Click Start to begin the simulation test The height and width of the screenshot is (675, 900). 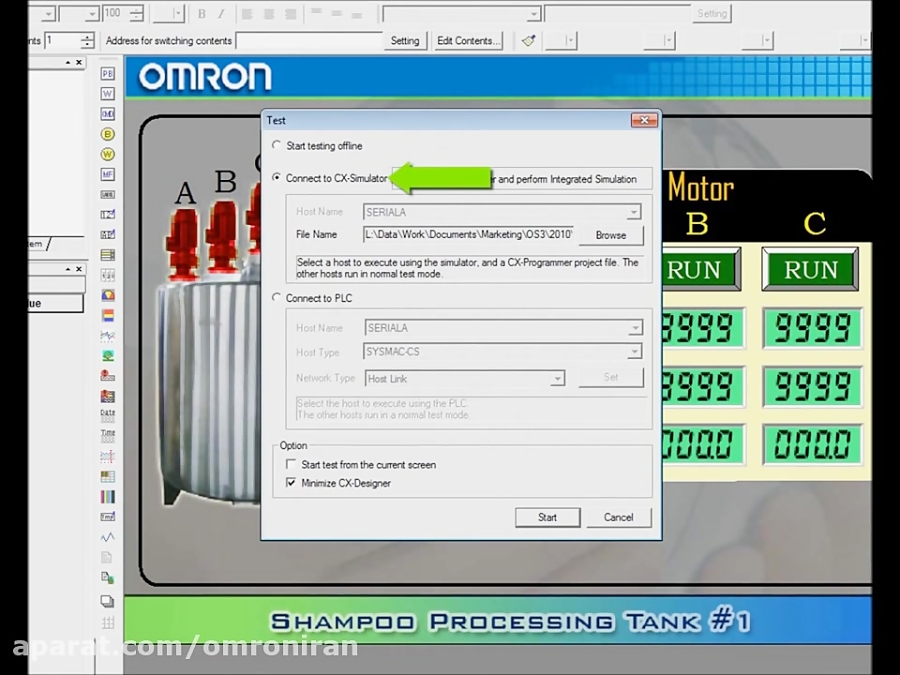(x=547, y=517)
